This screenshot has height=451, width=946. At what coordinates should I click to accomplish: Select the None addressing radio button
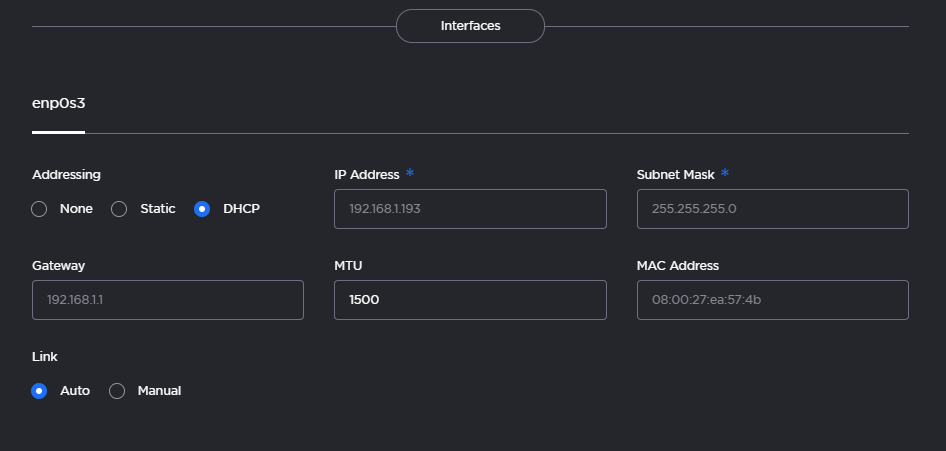point(40,209)
